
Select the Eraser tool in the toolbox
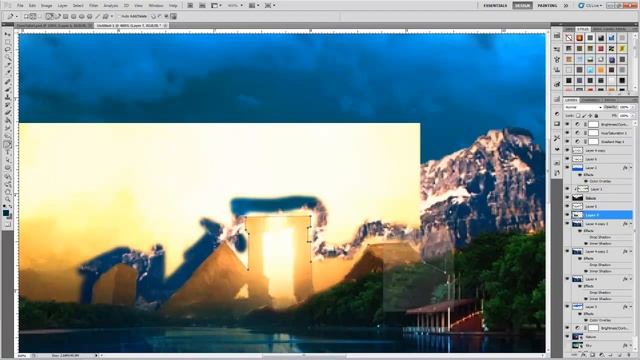(x=8, y=113)
